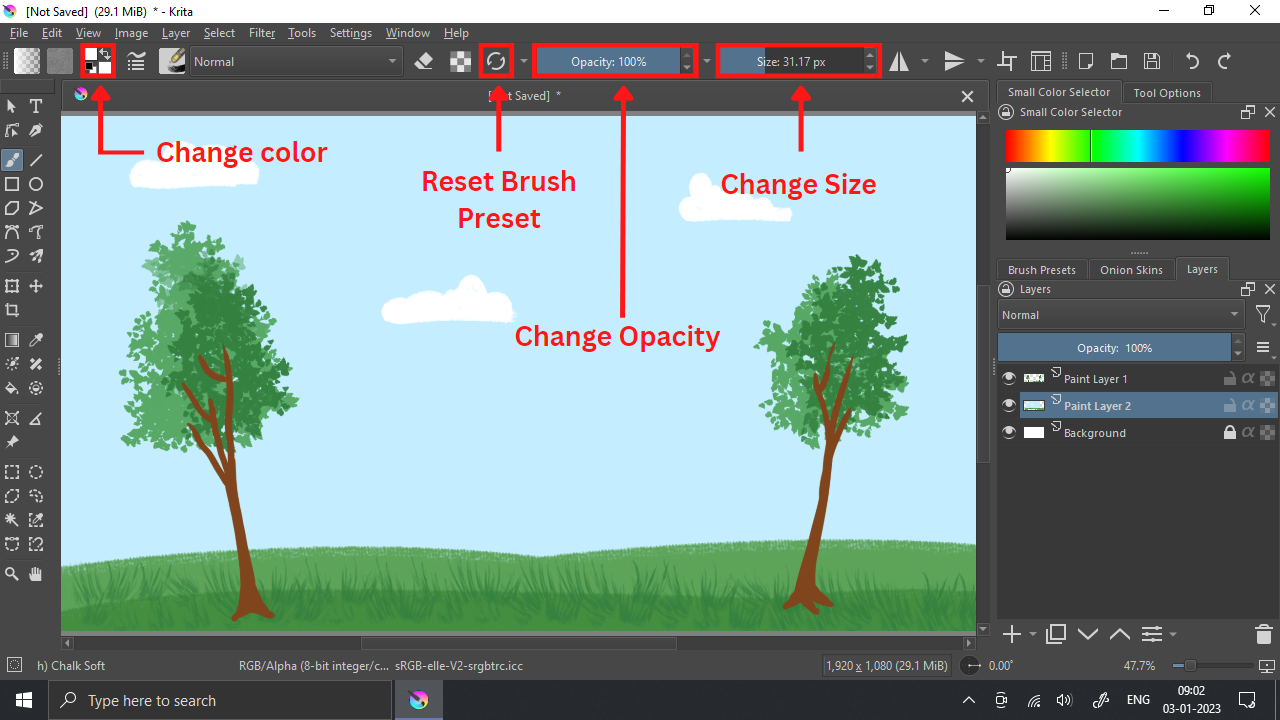The height and width of the screenshot is (720, 1280).
Task: Select the Zoom magnifier tool
Action: [12, 574]
